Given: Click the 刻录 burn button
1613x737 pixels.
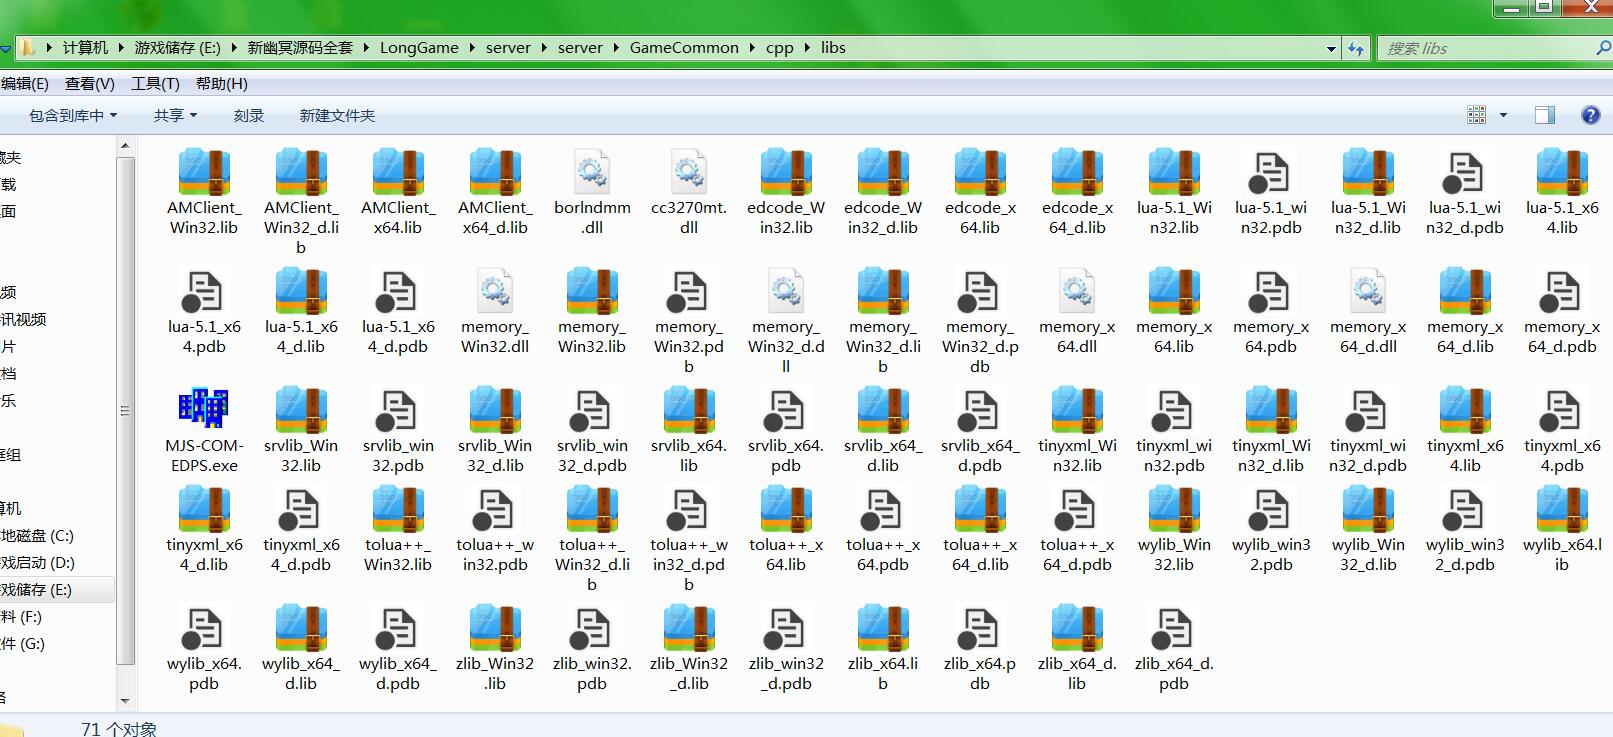Looking at the screenshot, I should click(249, 115).
